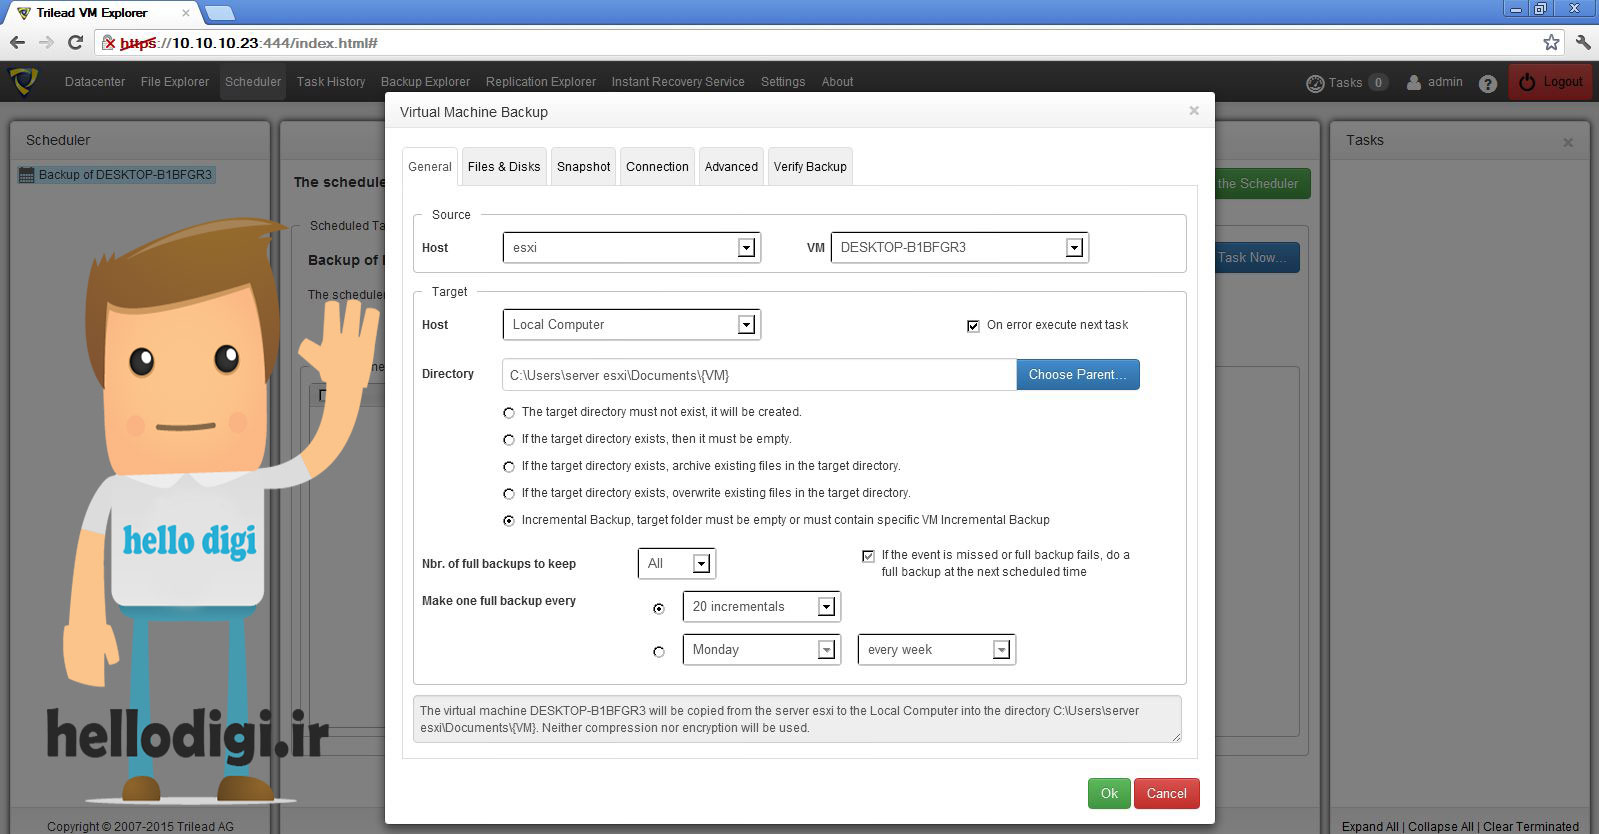
Task: Select Incremental Backup option
Action: click(x=509, y=520)
